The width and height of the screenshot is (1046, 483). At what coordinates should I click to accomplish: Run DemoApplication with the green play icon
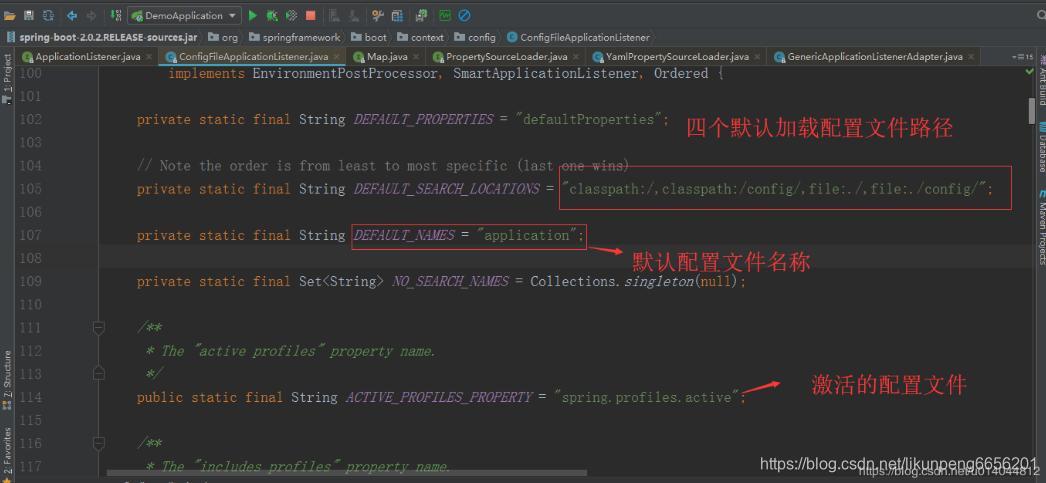pyautogui.click(x=253, y=15)
